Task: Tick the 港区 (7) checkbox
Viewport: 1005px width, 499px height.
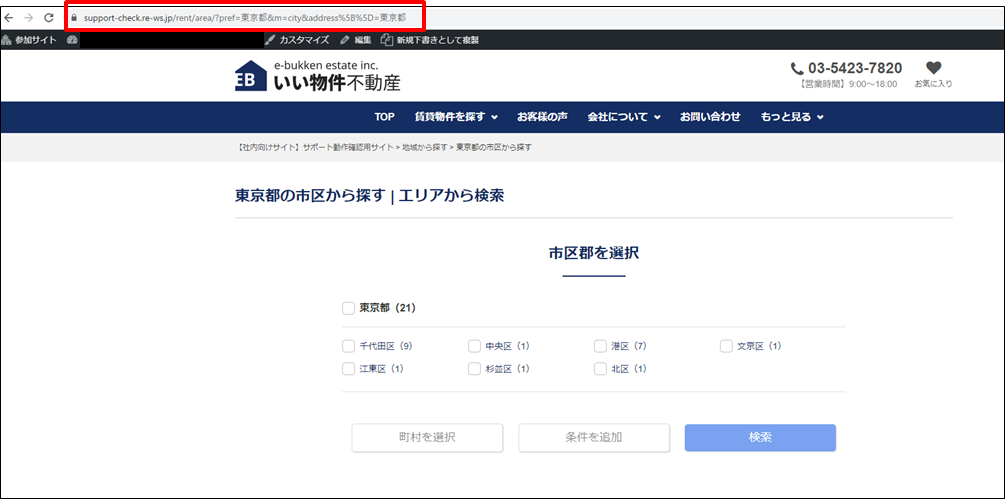Action: click(601, 346)
